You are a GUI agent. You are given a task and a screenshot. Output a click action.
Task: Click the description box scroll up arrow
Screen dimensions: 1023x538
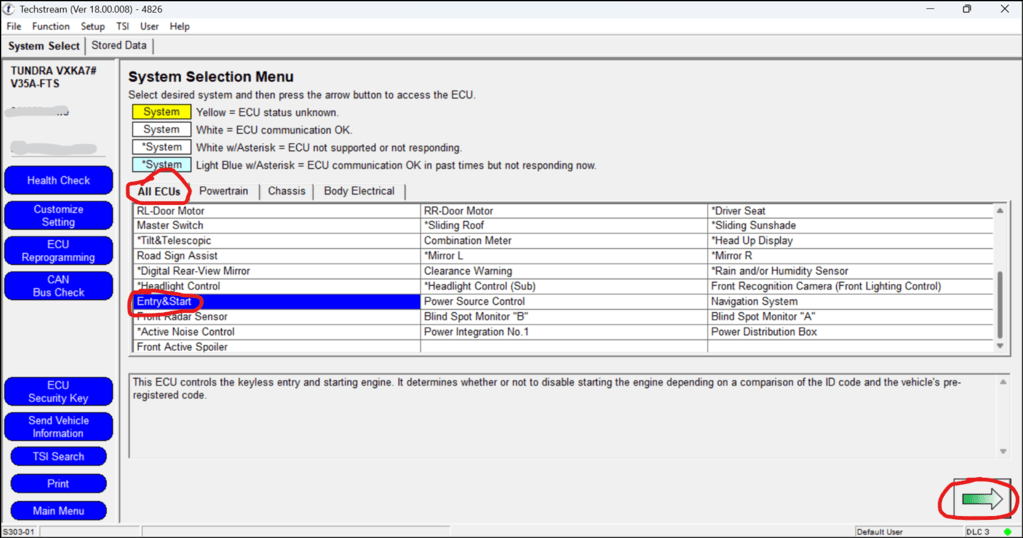1003,381
